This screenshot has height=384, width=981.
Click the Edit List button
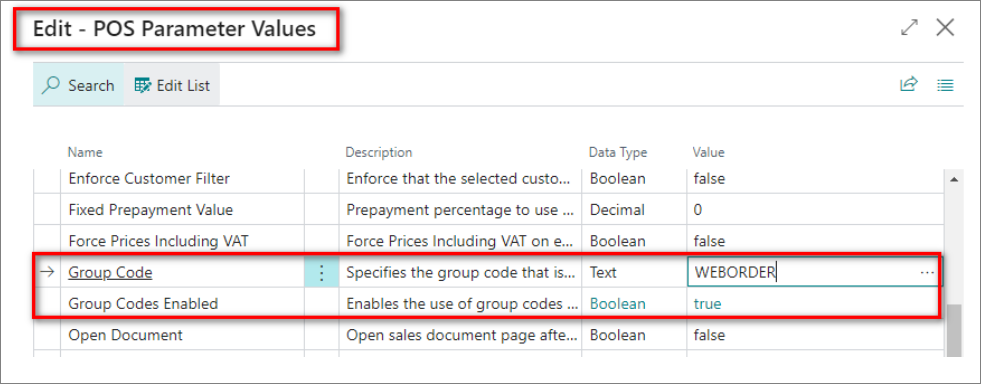pos(172,85)
